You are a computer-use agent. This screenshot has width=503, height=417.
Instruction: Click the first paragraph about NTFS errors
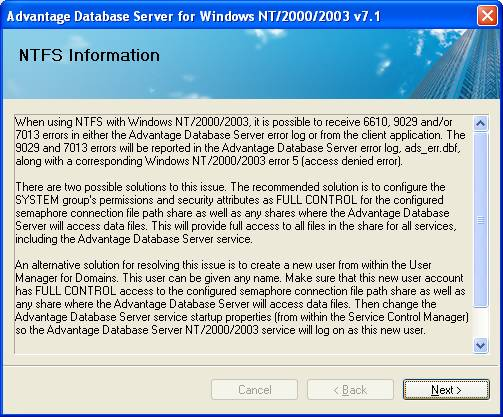pos(240,141)
